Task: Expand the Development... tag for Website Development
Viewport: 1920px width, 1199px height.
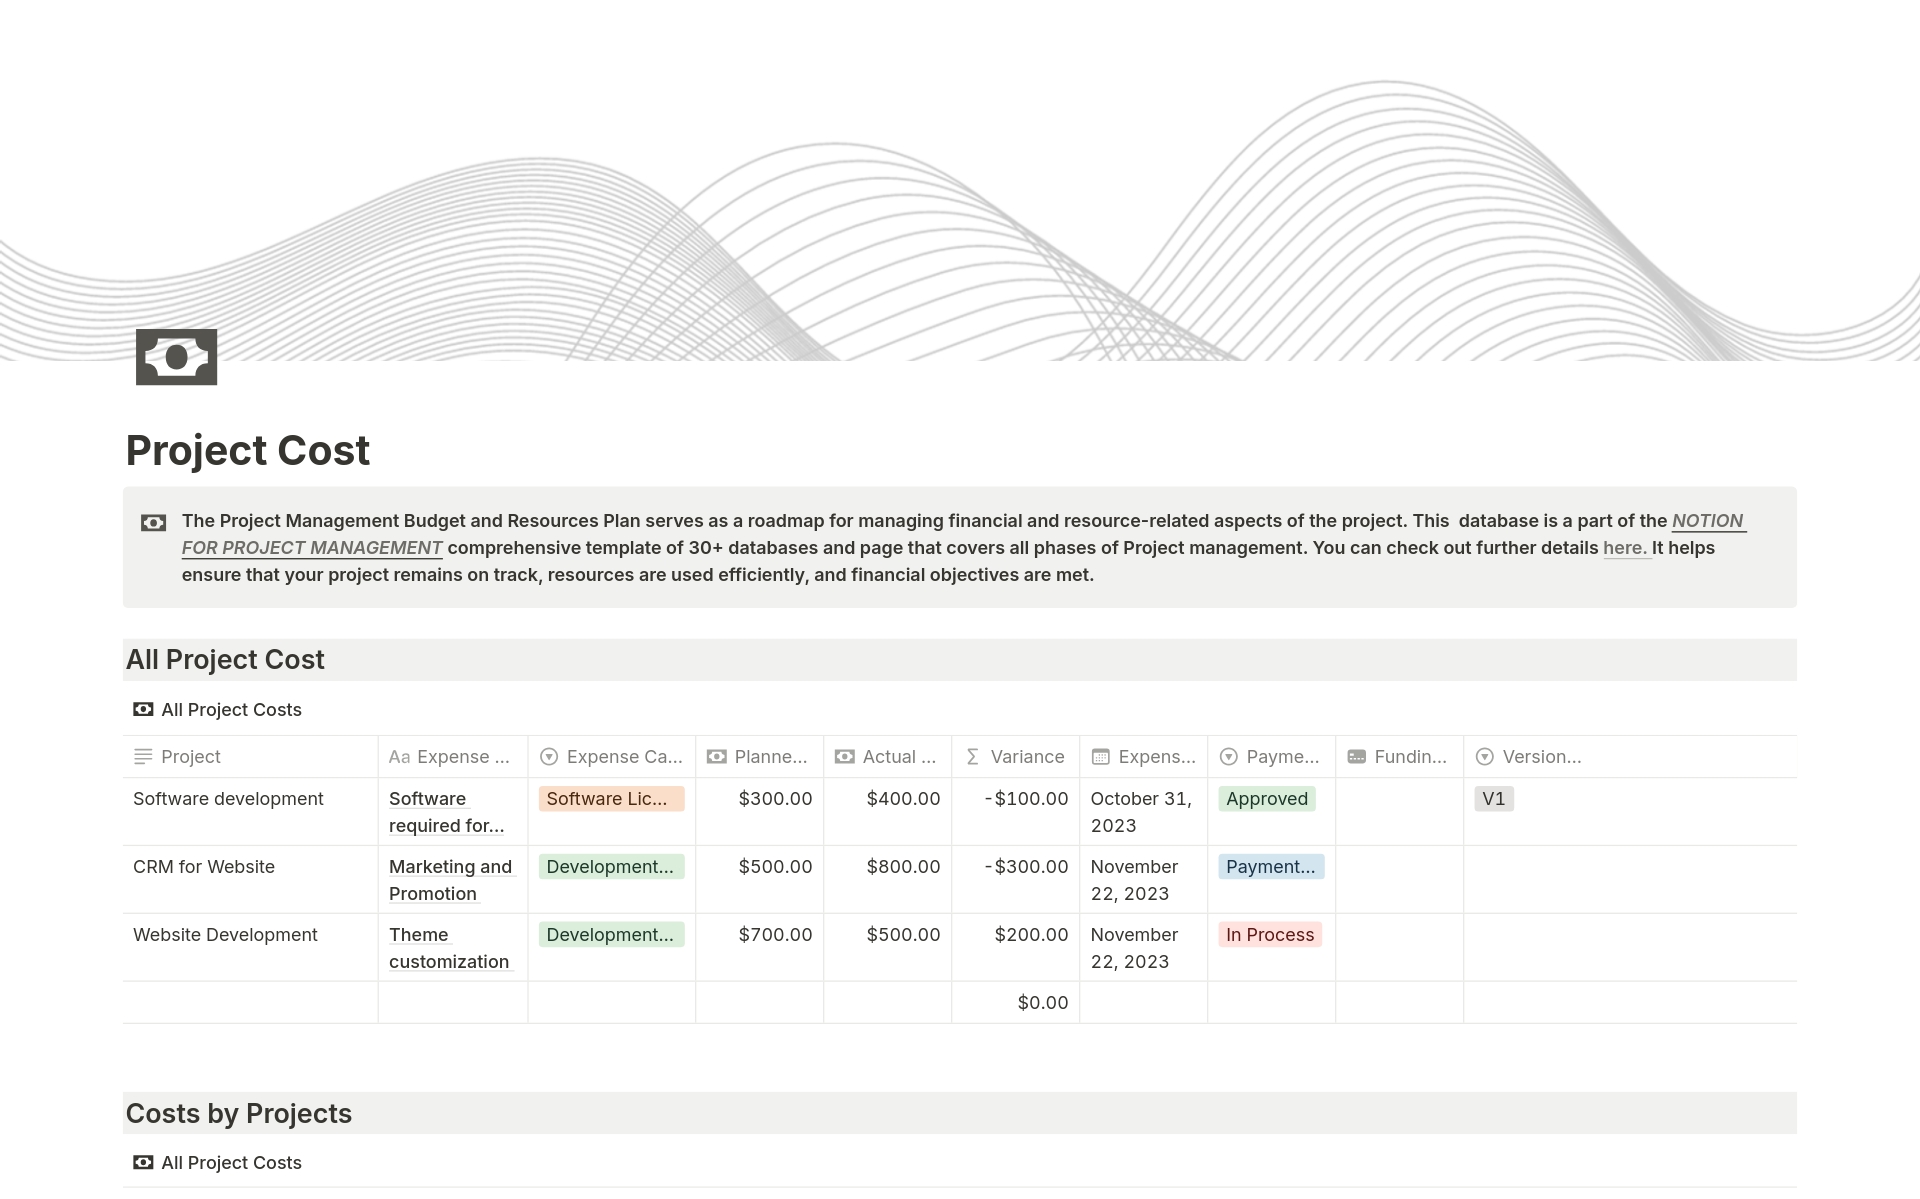Action: coord(609,934)
